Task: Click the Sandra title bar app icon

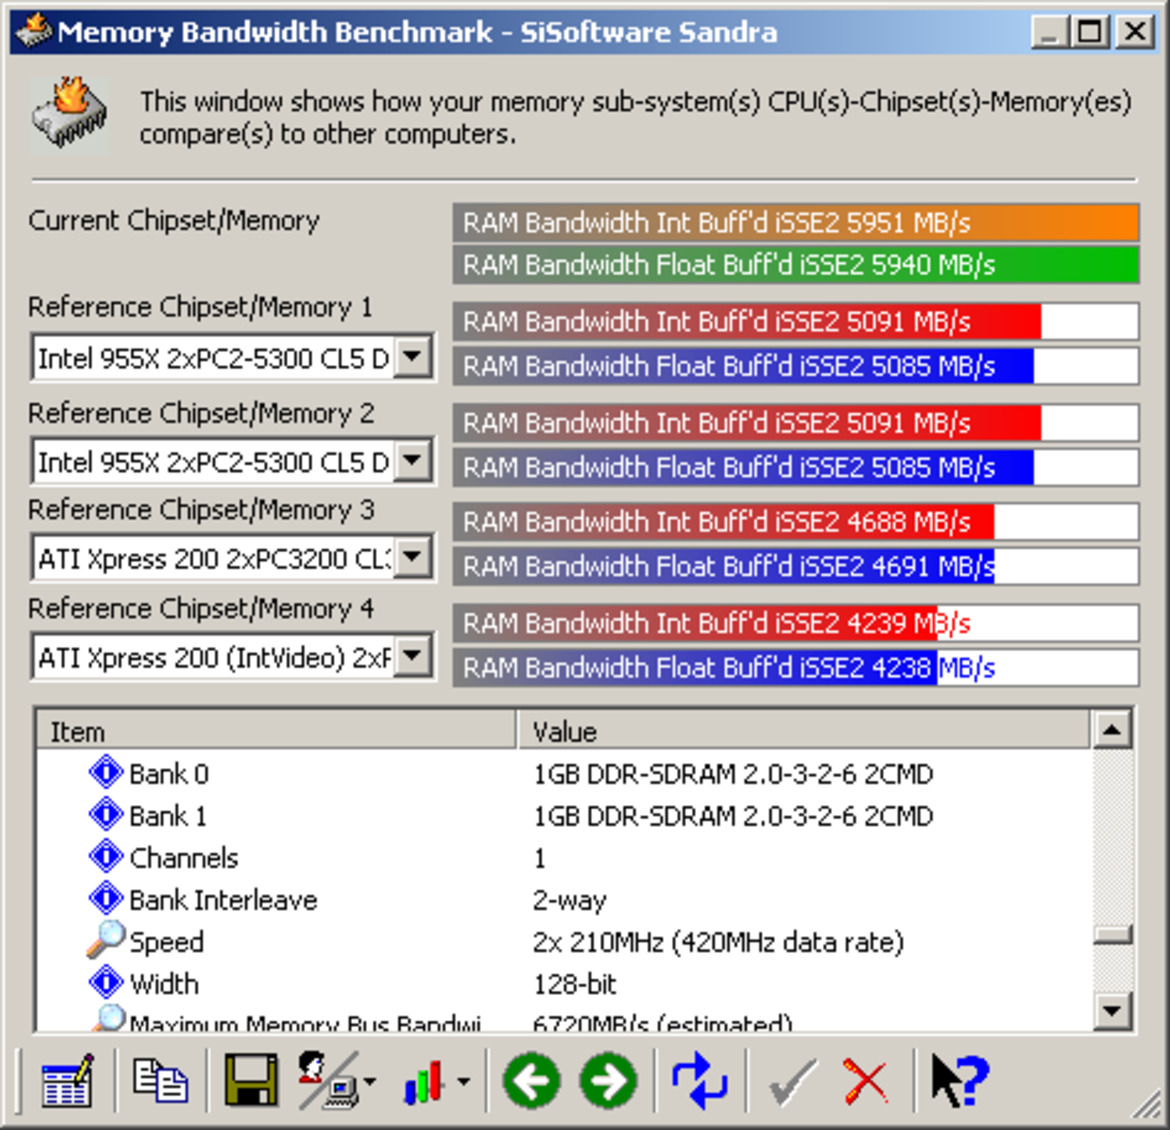Action: [34, 31]
